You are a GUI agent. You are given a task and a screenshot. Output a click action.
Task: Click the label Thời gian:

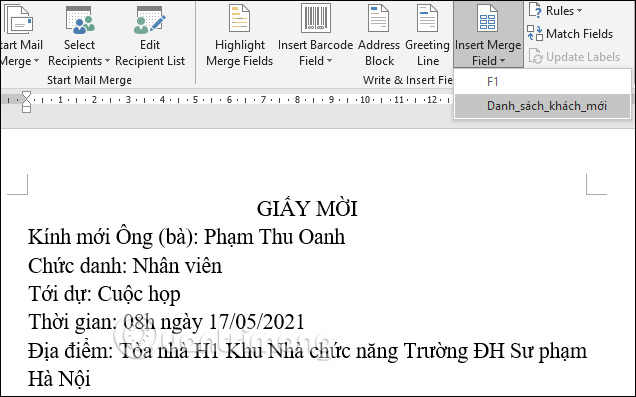click(73, 323)
